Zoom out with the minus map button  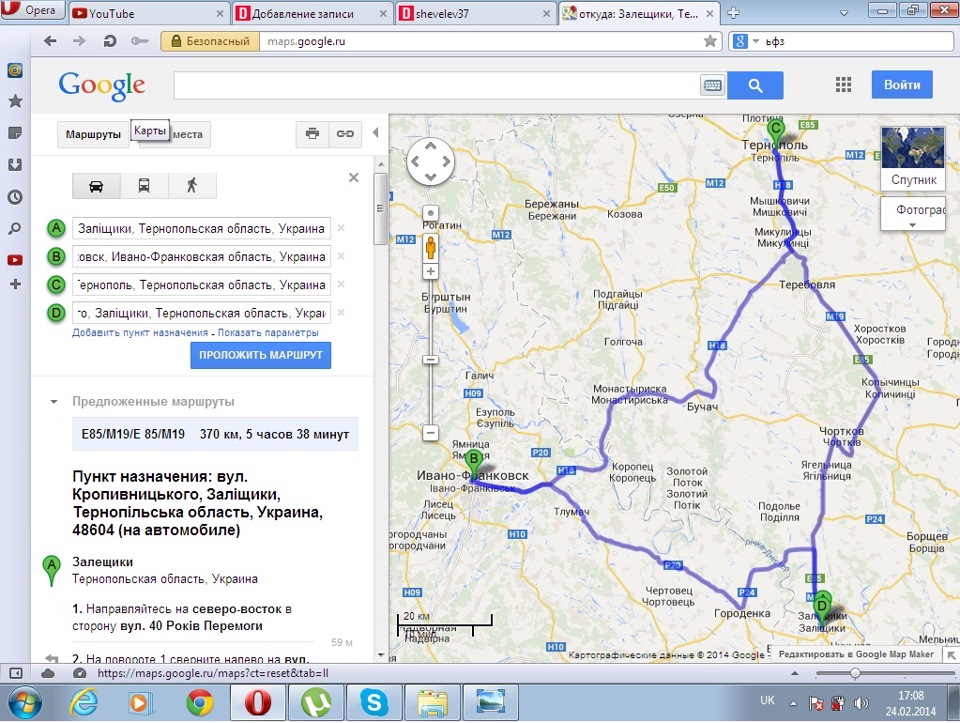tap(430, 433)
